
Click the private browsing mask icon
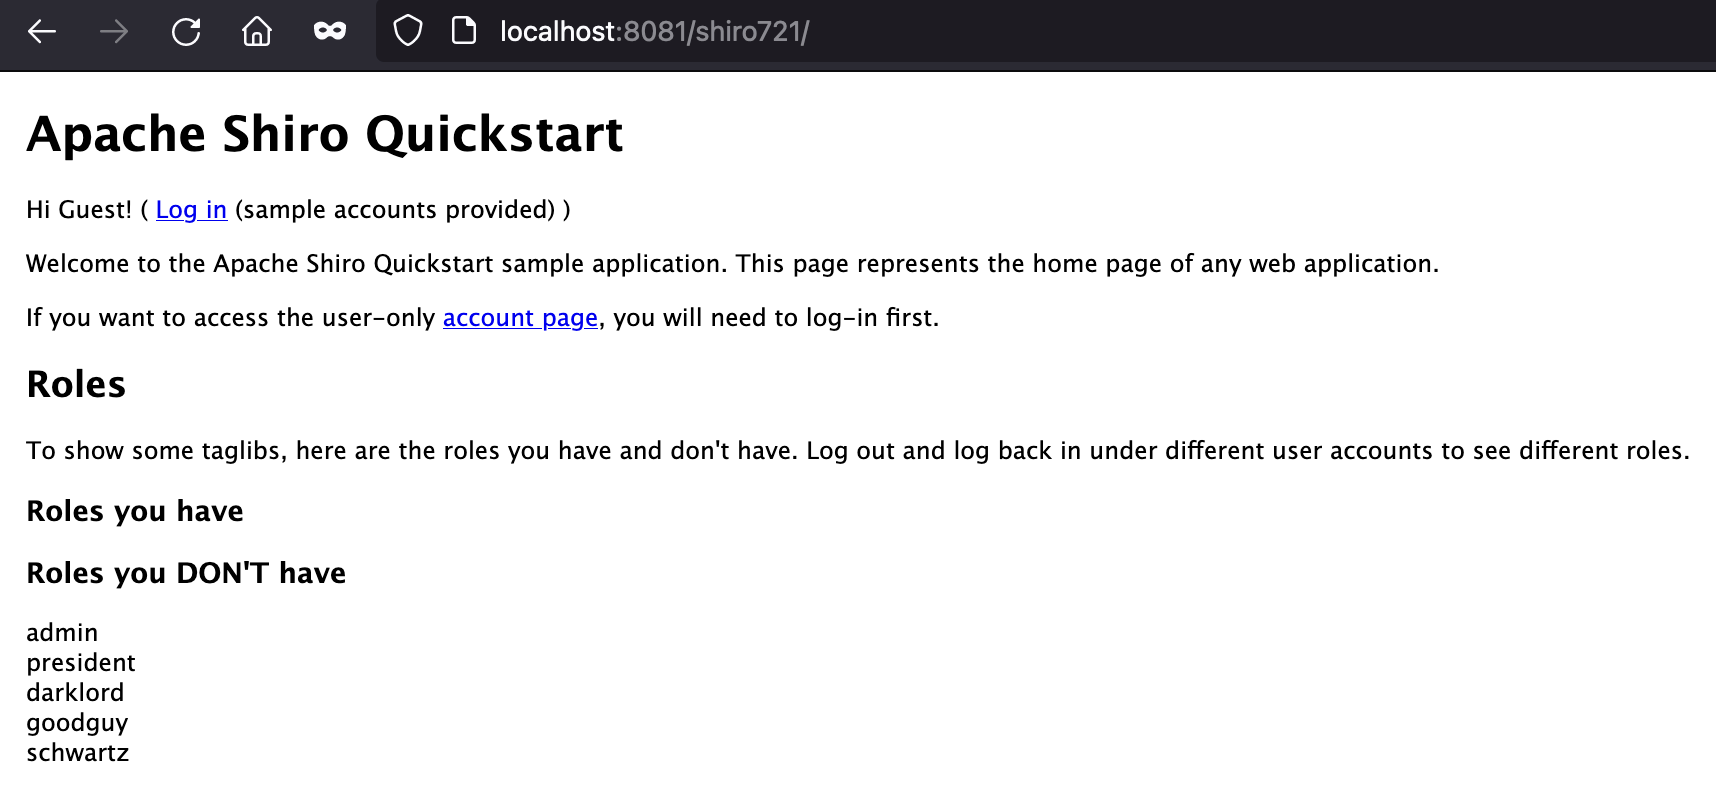coord(330,32)
